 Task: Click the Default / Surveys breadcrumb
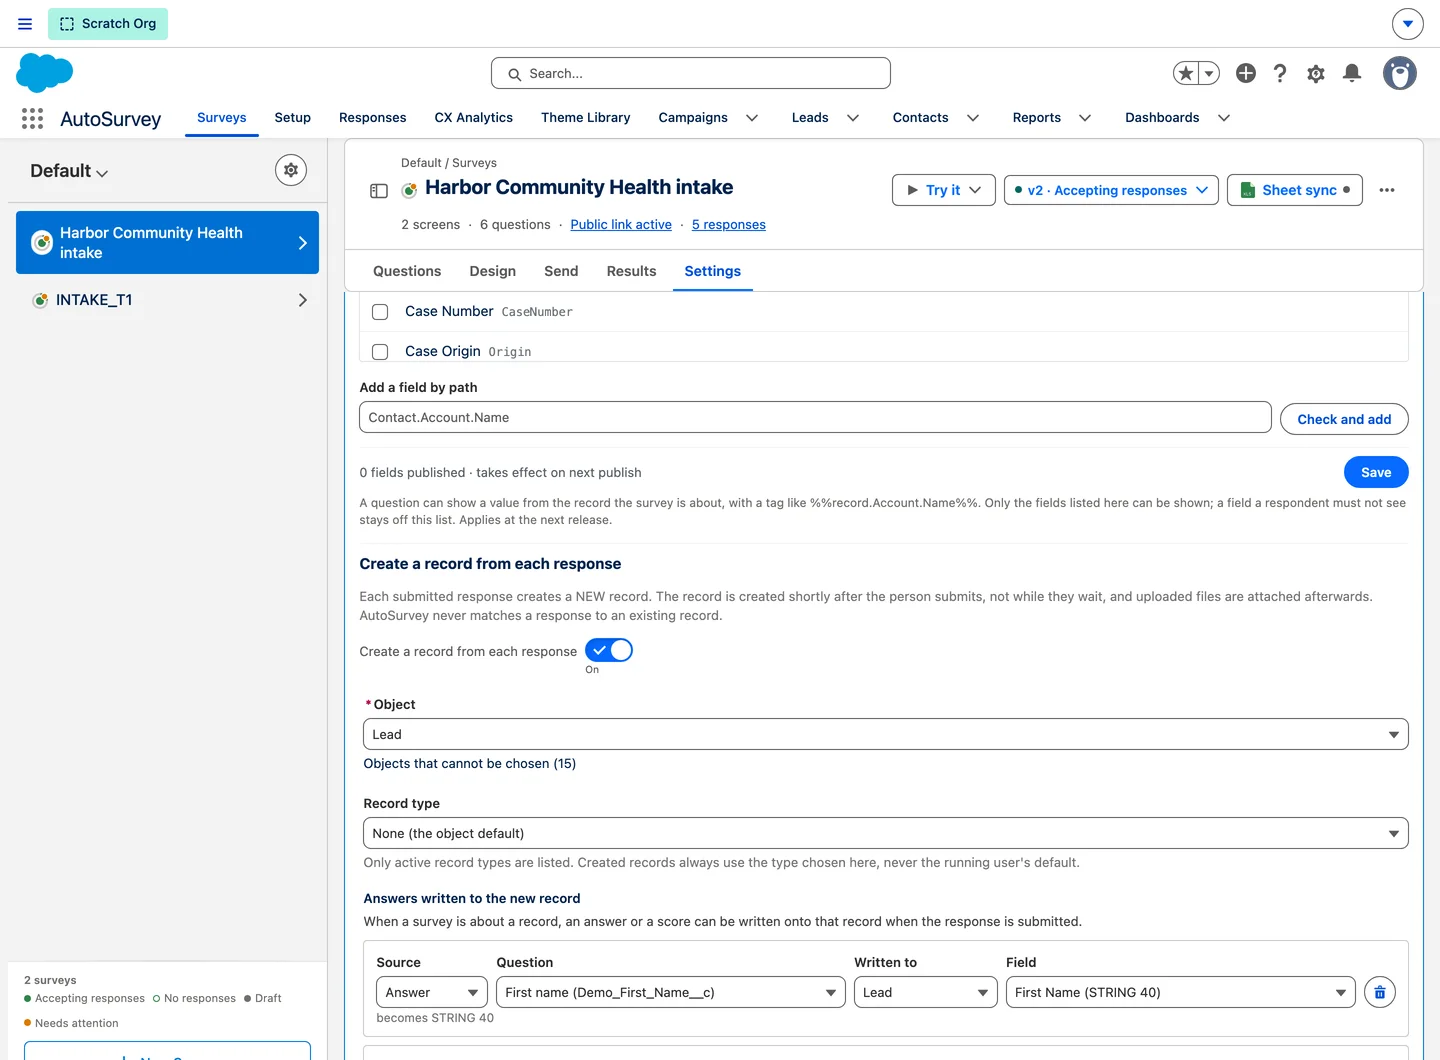tap(449, 163)
